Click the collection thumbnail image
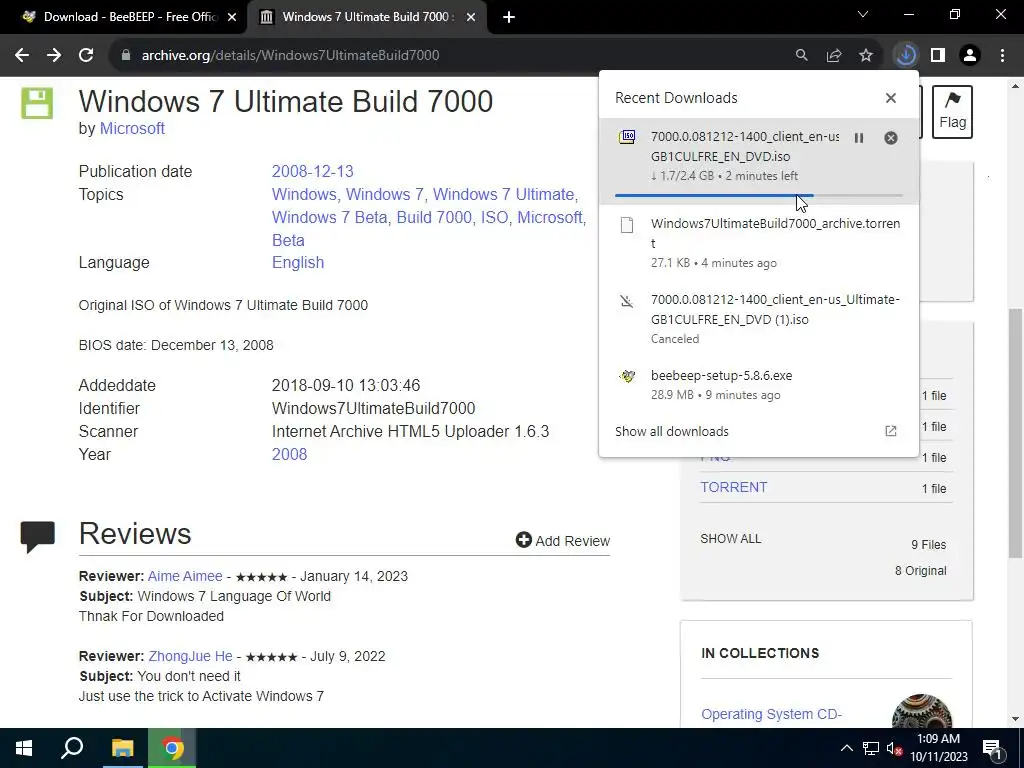Image resolution: width=1024 pixels, height=768 pixels. tap(921, 711)
